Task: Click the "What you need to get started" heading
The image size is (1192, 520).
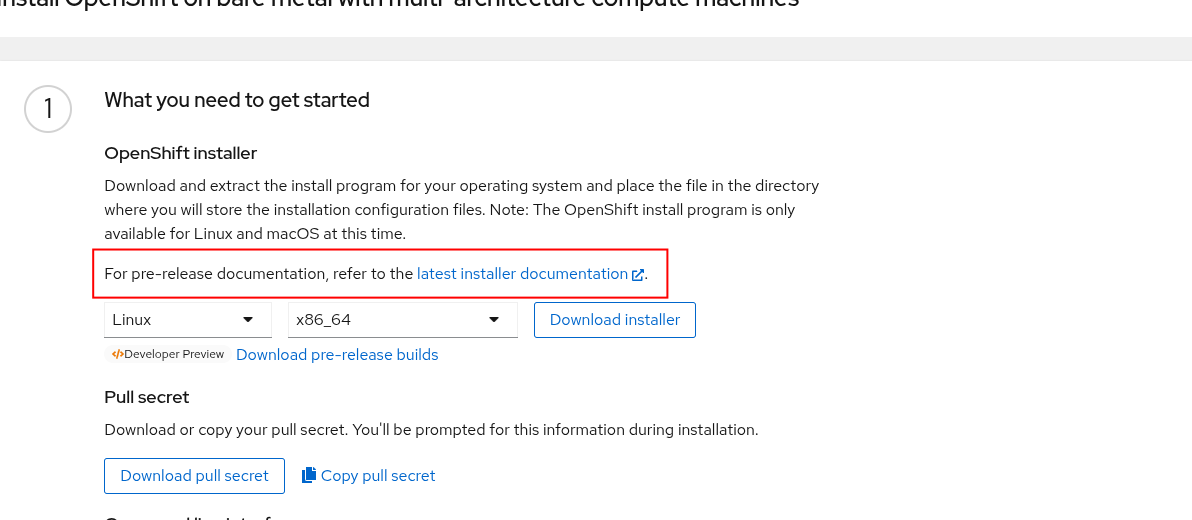Action: point(237,100)
